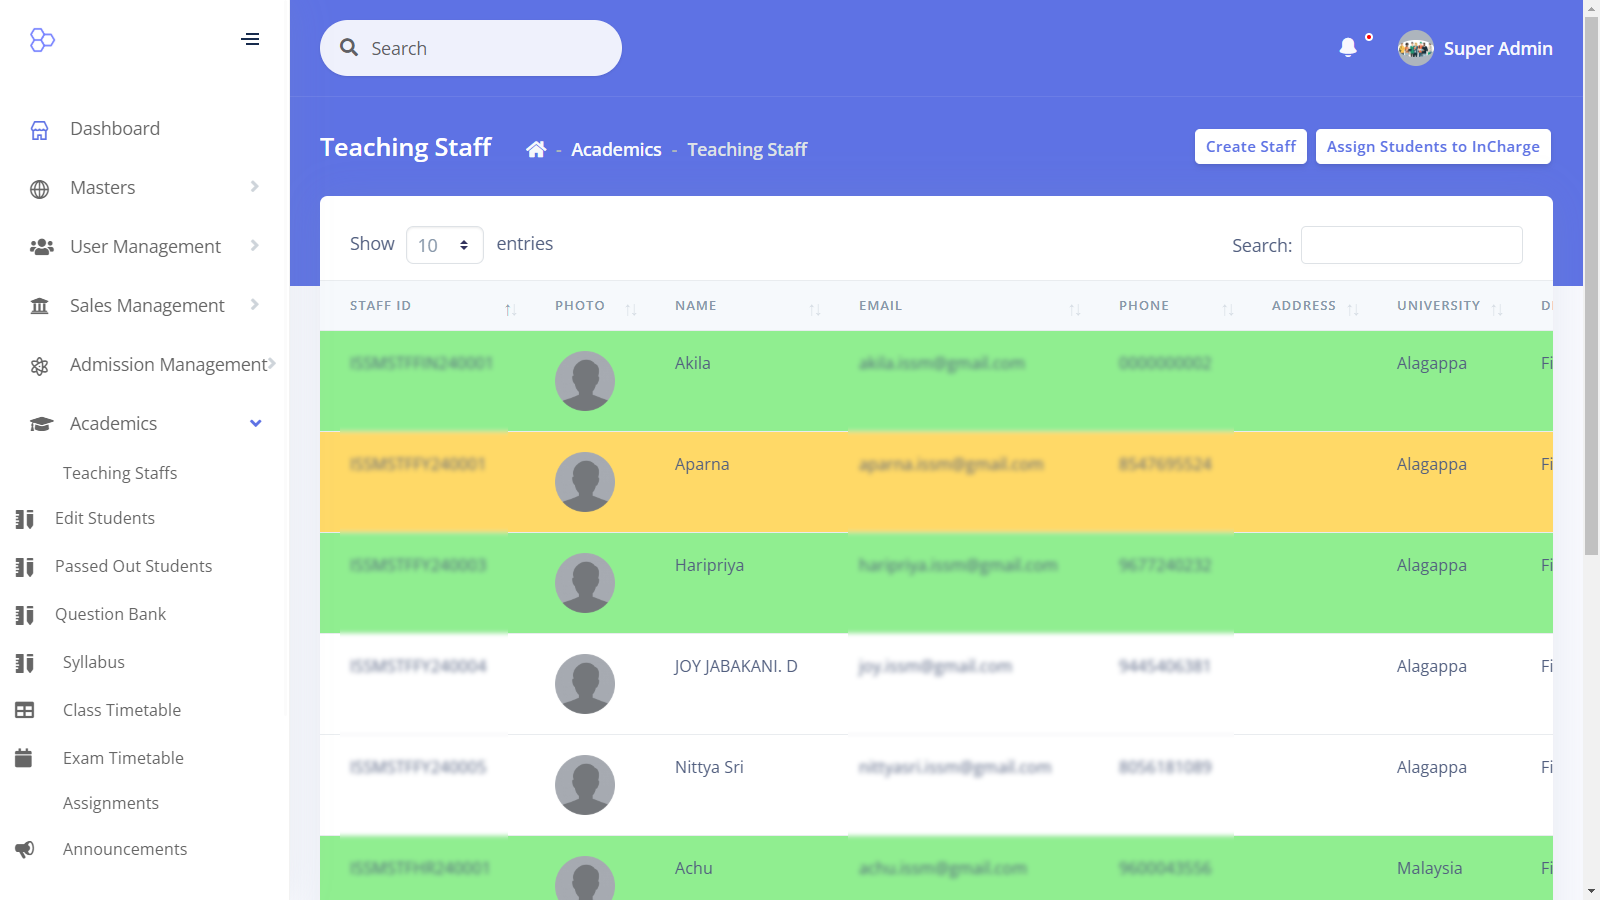Click the app logo icon
1600x900 pixels.
click(42, 40)
